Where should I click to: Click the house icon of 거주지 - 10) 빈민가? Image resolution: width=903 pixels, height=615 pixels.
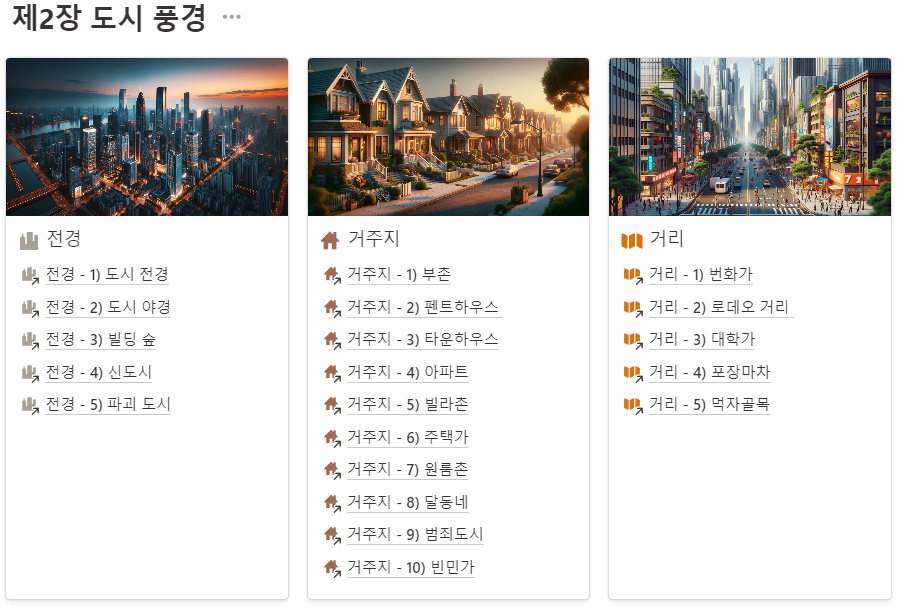click(x=332, y=568)
